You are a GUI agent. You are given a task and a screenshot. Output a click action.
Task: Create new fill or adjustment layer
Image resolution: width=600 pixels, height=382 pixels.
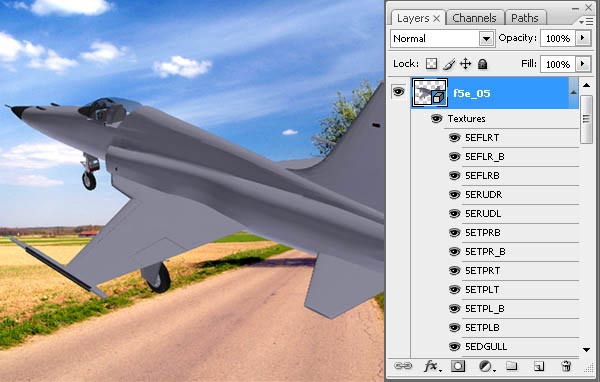(x=486, y=366)
